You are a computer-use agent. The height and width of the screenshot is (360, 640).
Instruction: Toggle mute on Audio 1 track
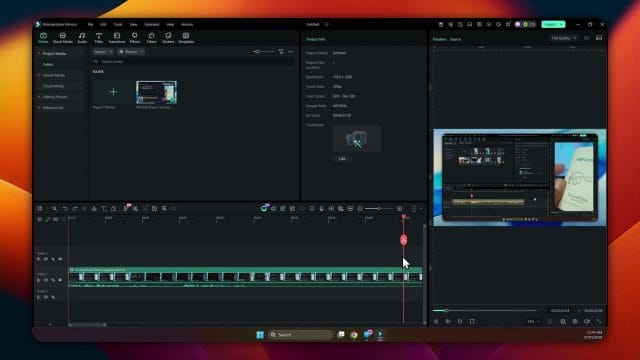(x=53, y=297)
